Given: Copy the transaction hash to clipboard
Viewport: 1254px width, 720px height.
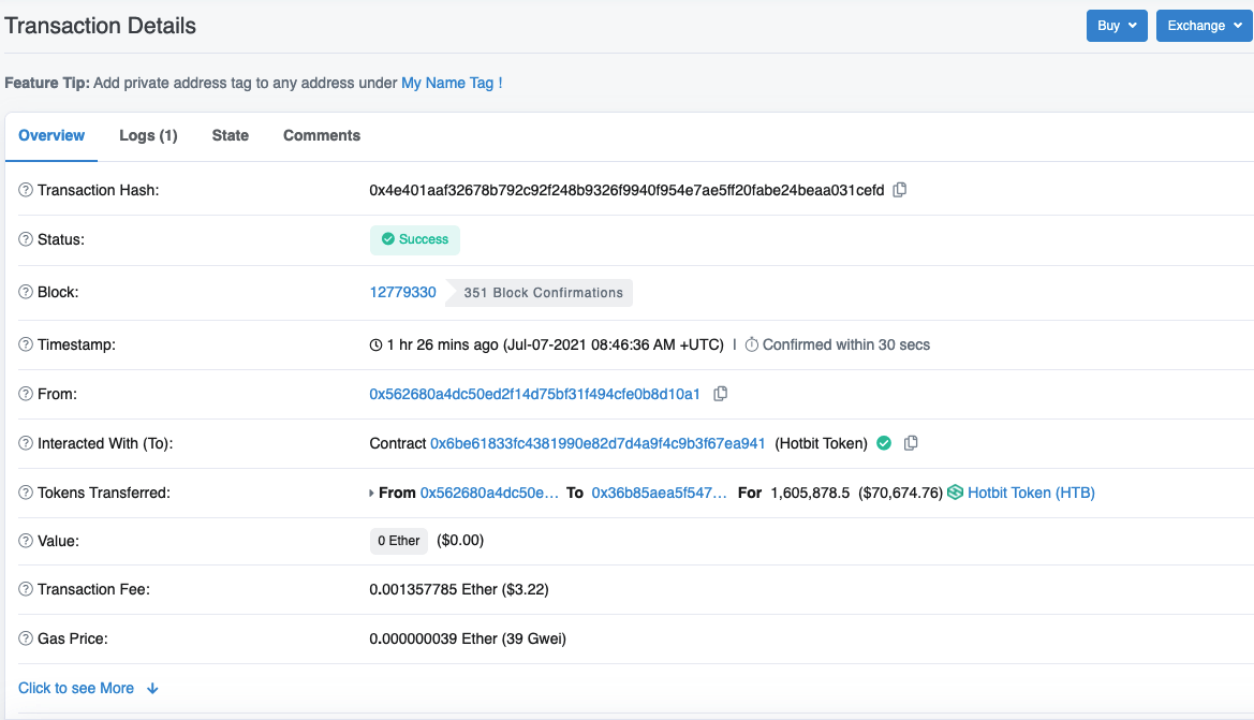Looking at the screenshot, I should pos(899,190).
